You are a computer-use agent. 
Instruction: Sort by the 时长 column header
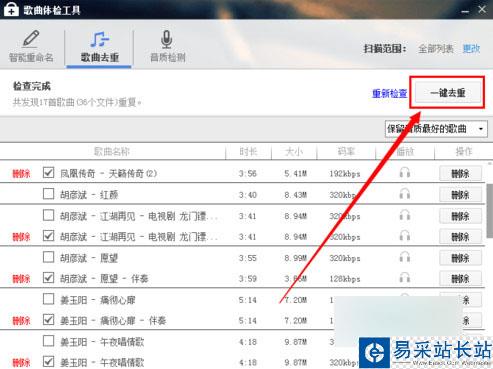248,152
